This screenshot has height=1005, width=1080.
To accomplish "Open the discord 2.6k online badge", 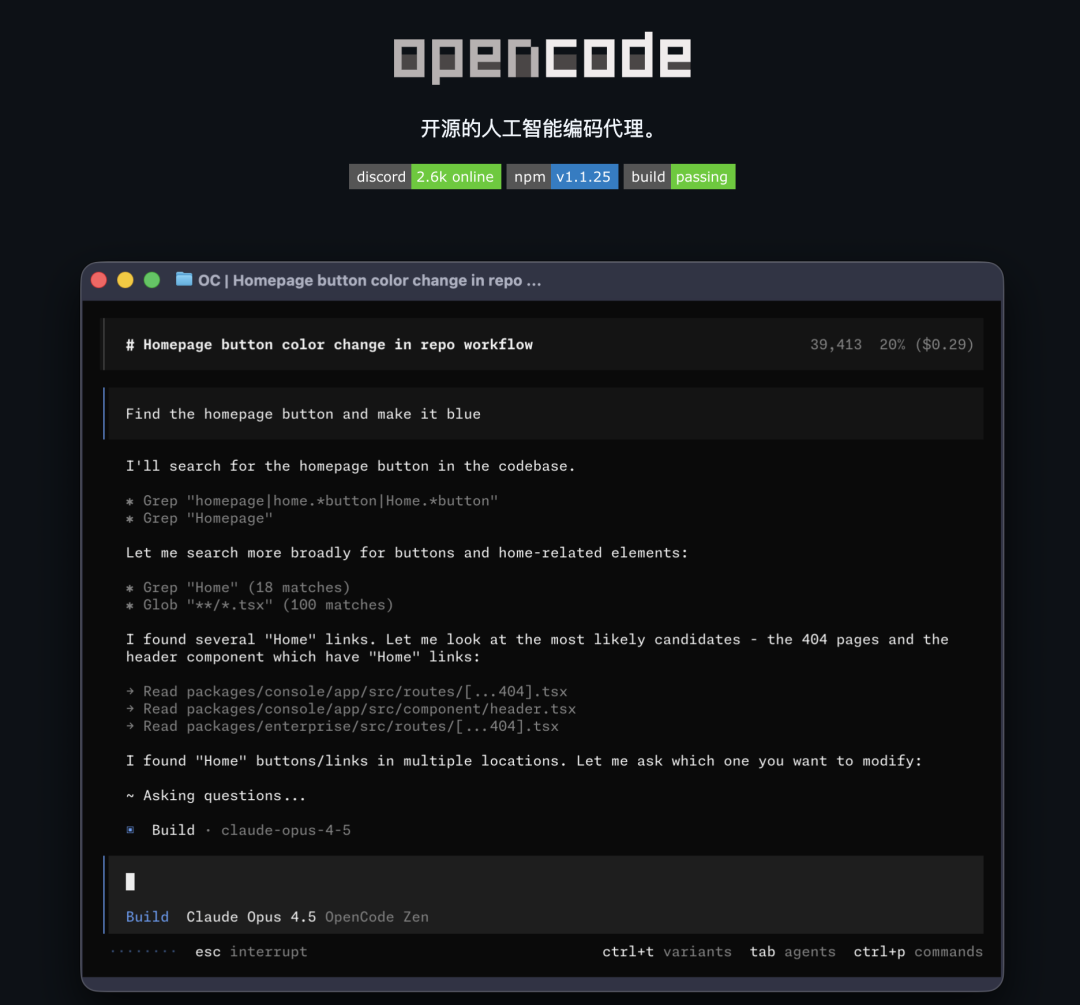I will (x=425, y=176).
